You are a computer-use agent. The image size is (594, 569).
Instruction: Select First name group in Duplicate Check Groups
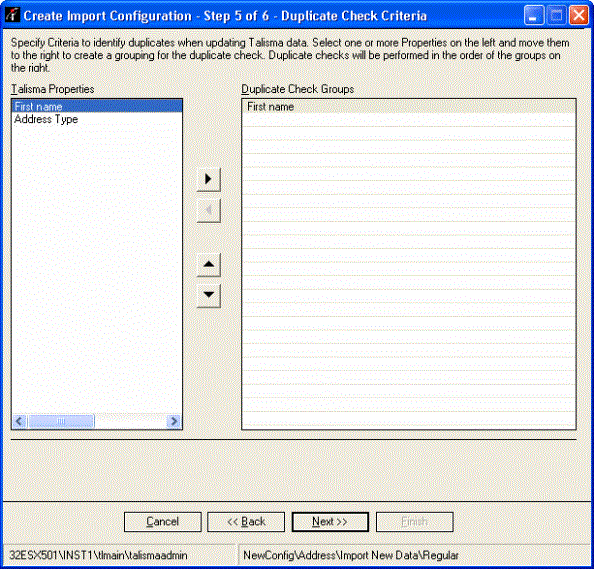409,107
